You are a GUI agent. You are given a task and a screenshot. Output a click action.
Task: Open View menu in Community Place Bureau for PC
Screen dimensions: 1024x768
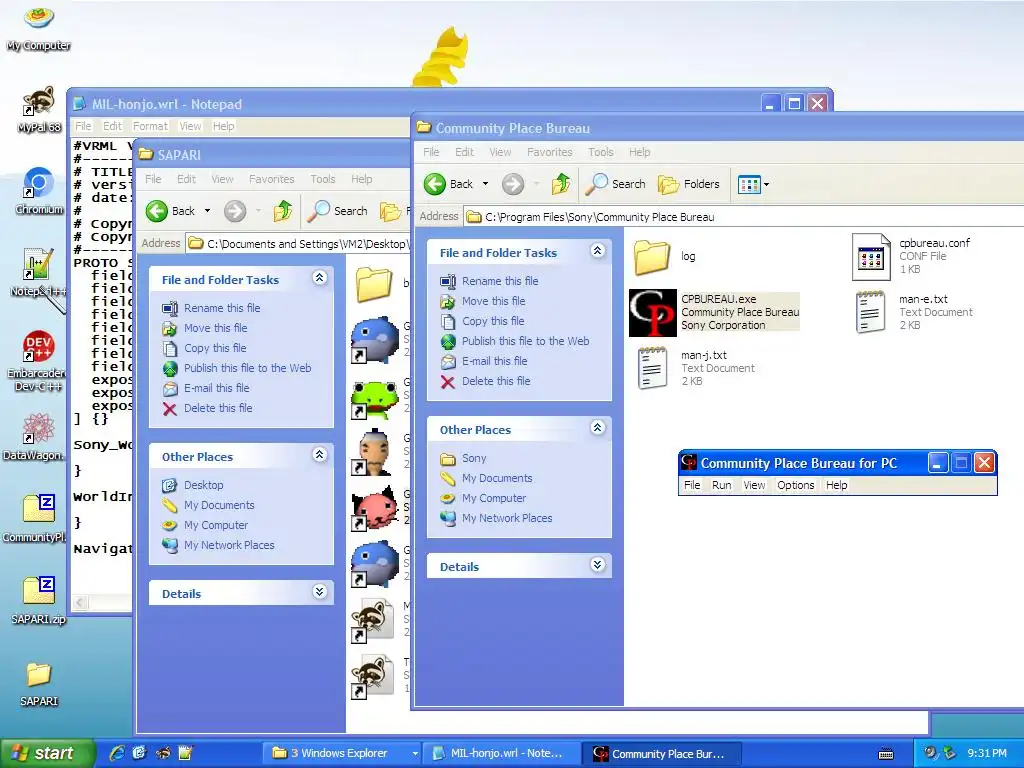pos(754,485)
